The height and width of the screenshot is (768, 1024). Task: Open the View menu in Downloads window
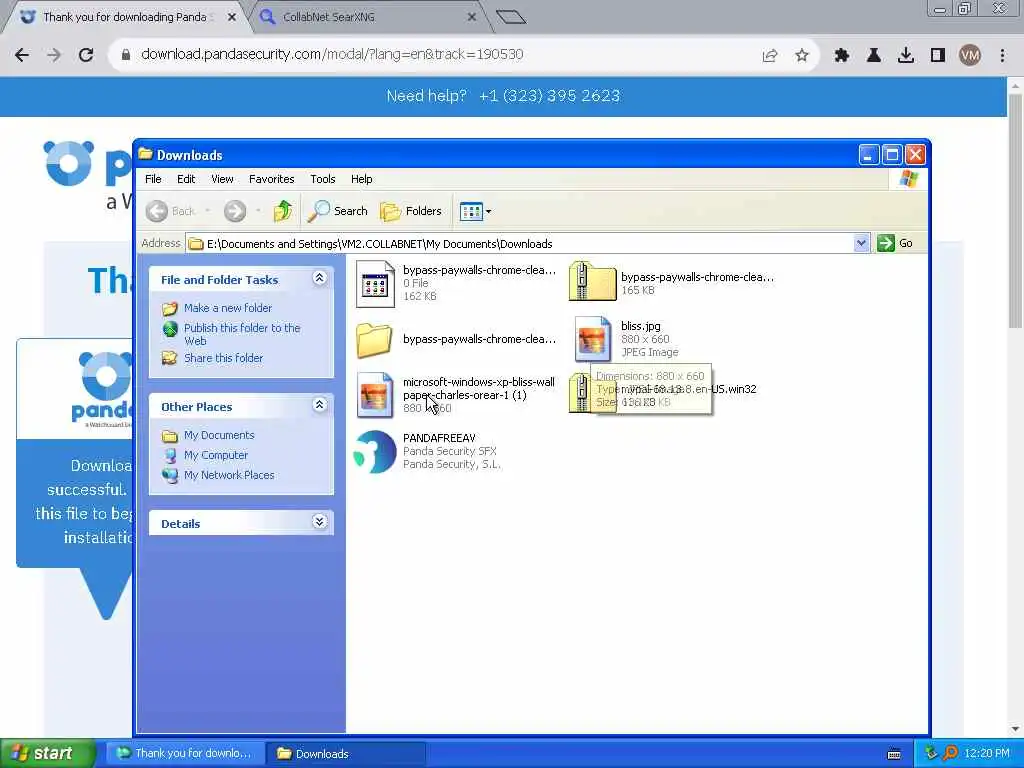pos(222,179)
